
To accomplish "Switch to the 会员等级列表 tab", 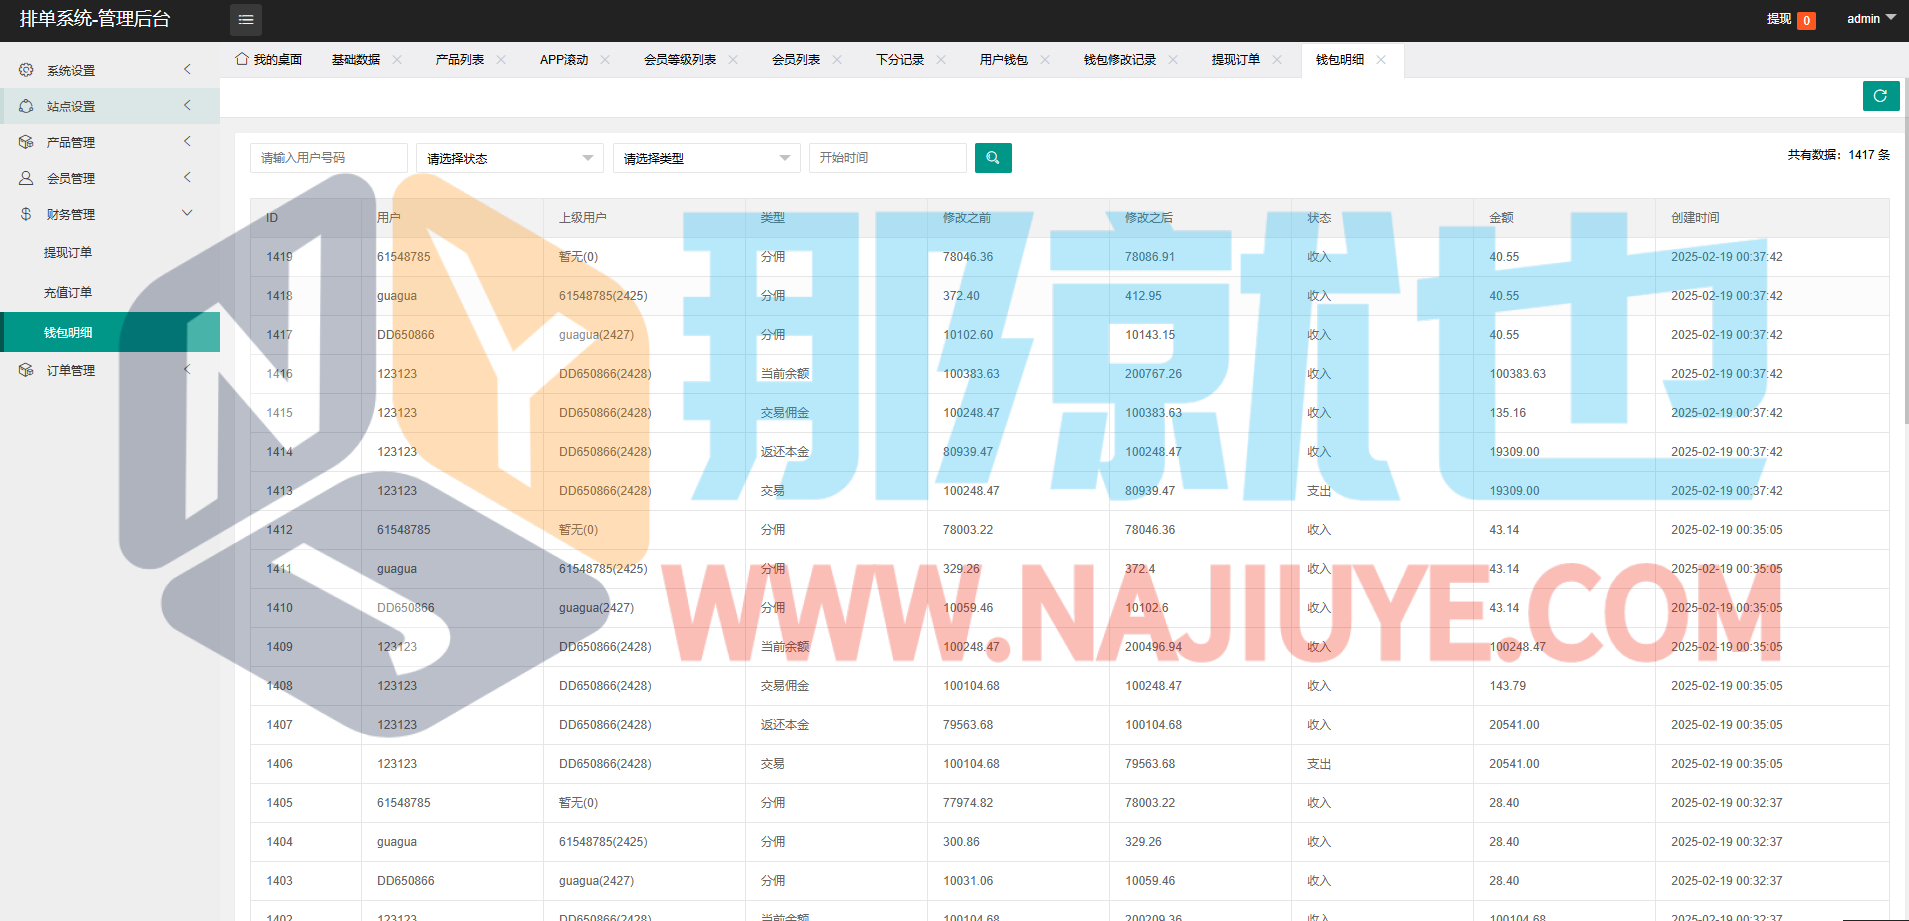I will pyautogui.click(x=680, y=60).
